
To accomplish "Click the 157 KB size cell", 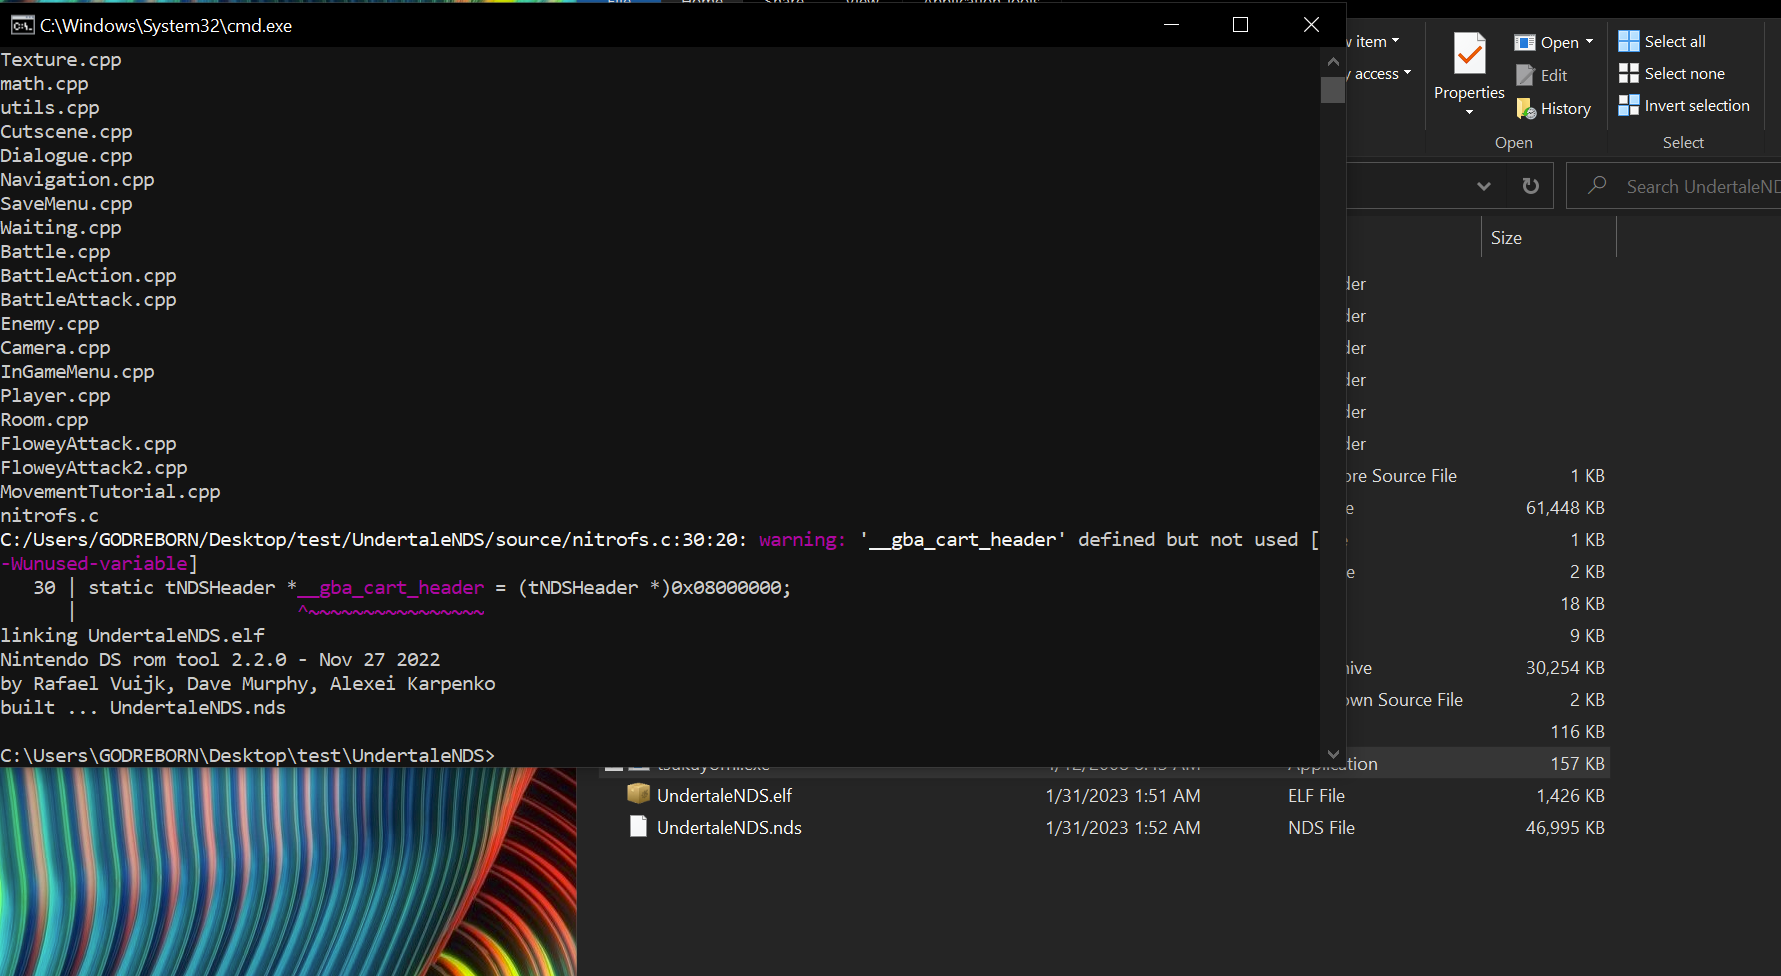I will 1577,764.
